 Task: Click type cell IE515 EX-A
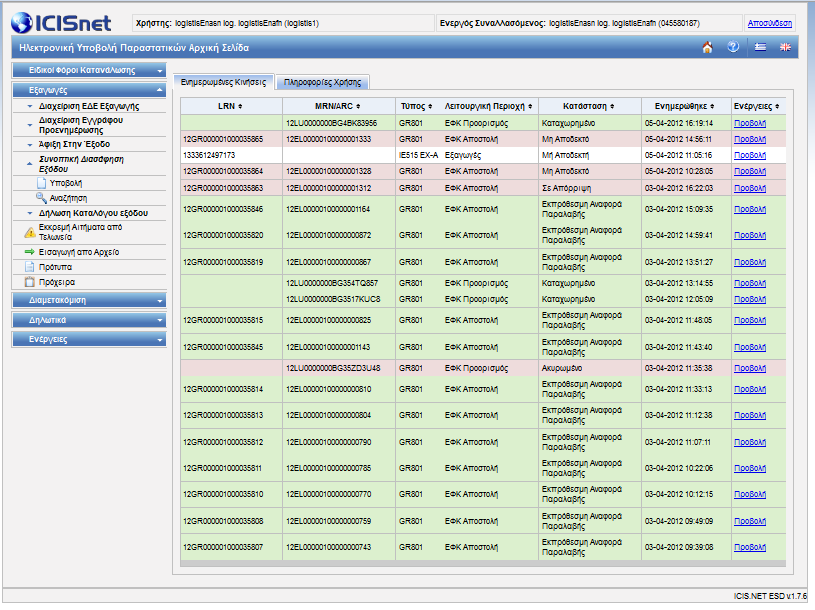click(418, 155)
